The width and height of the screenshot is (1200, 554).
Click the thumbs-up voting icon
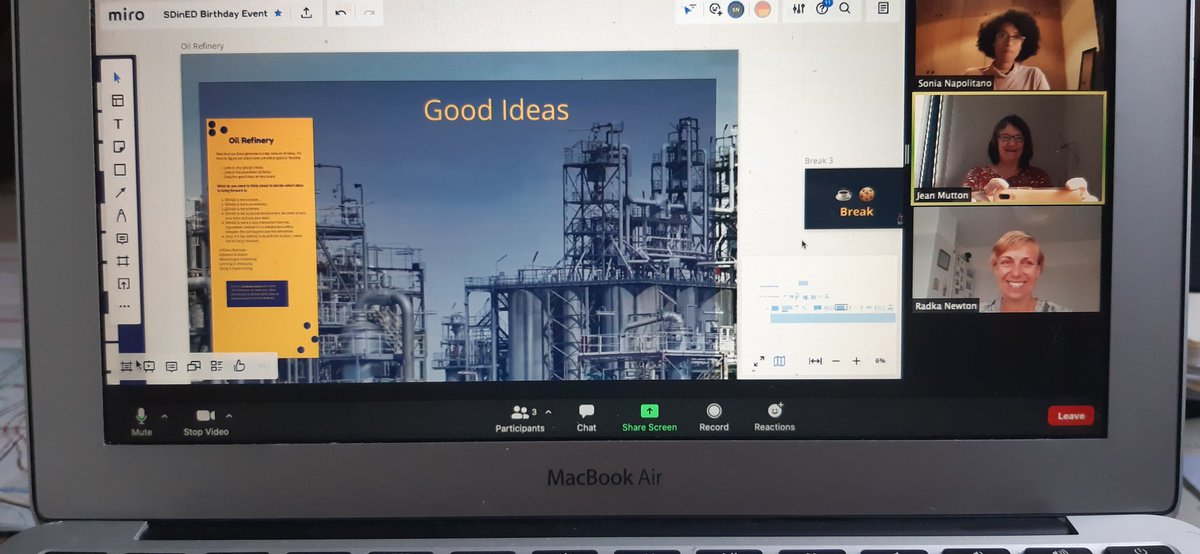[x=240, y=365]
